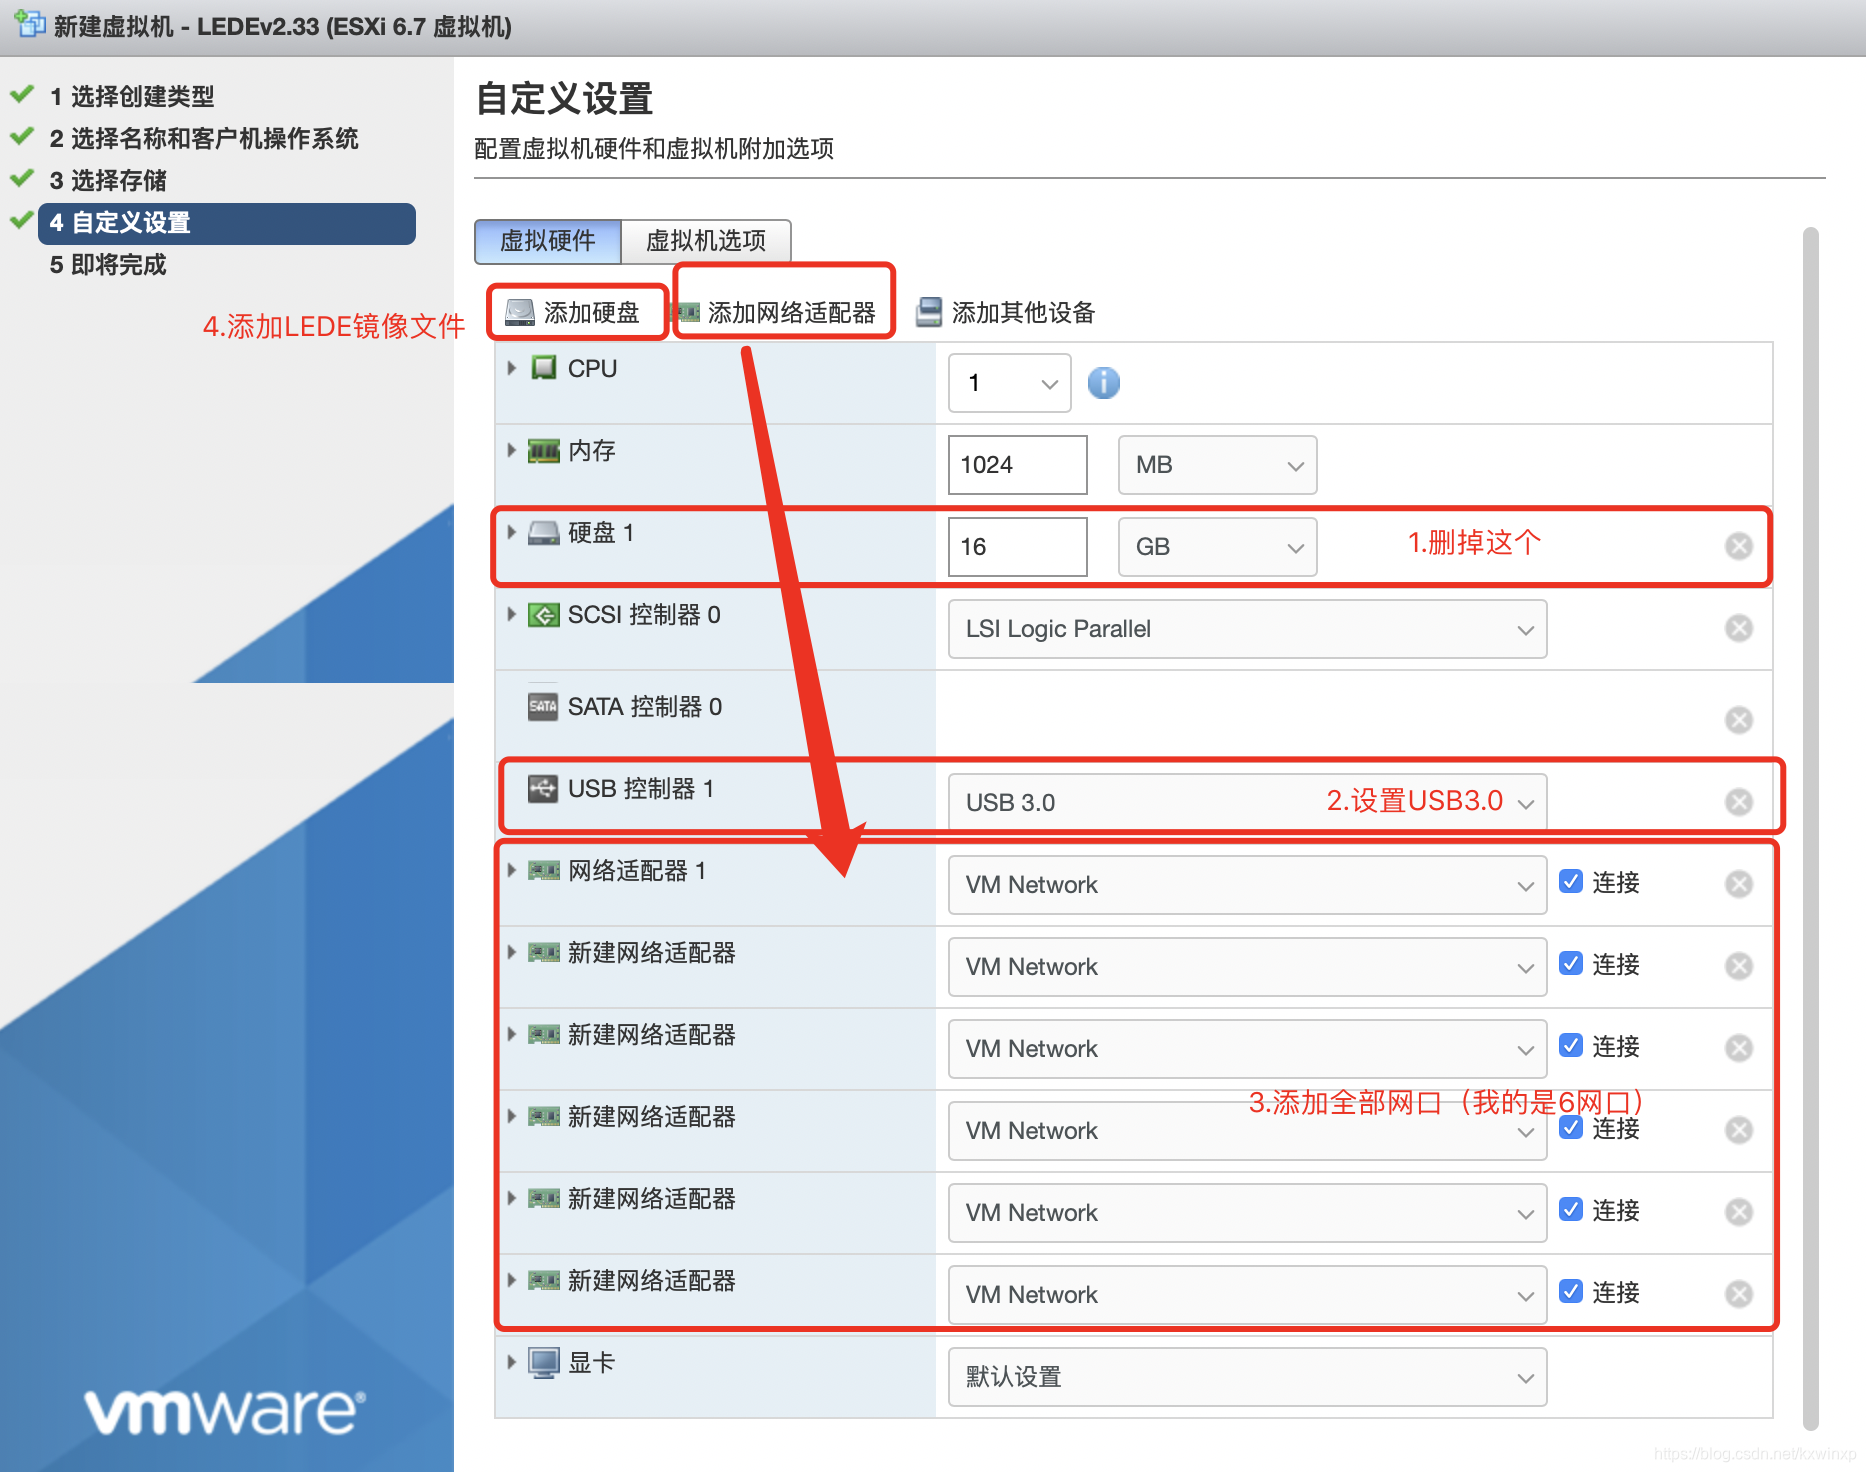
Task: Click the network adapter 1 card icon
Action: coord(544,871)
